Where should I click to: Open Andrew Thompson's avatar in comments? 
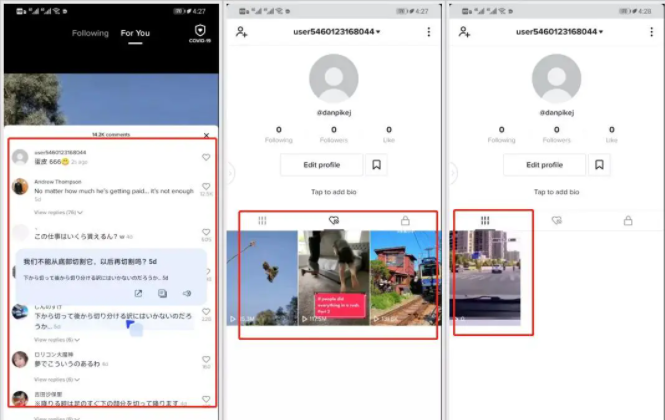click(20, 187)
